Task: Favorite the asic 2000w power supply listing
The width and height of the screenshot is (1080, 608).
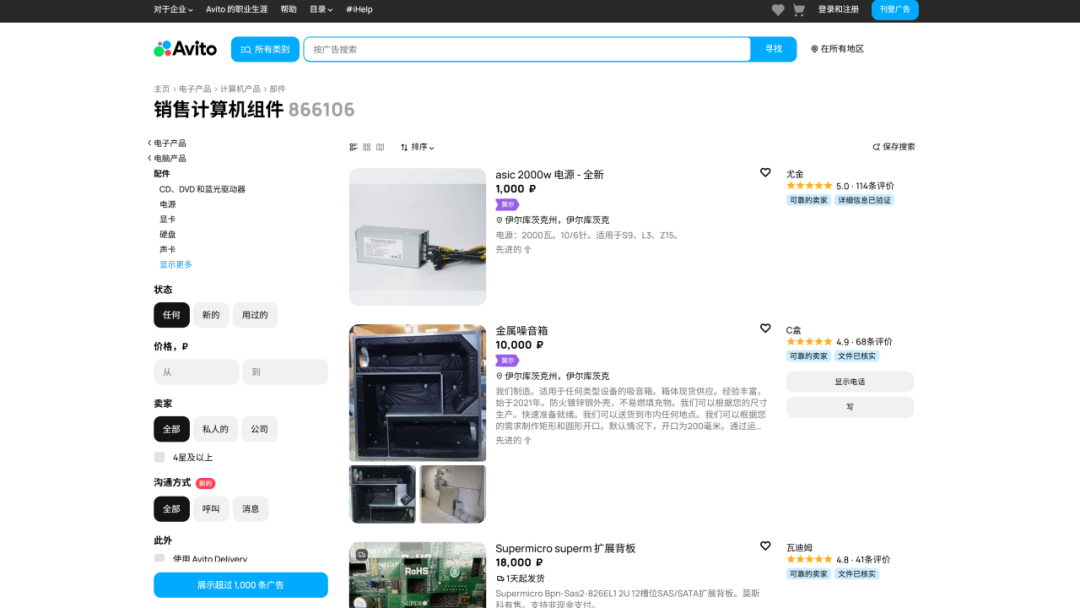Action: point(765,172)
